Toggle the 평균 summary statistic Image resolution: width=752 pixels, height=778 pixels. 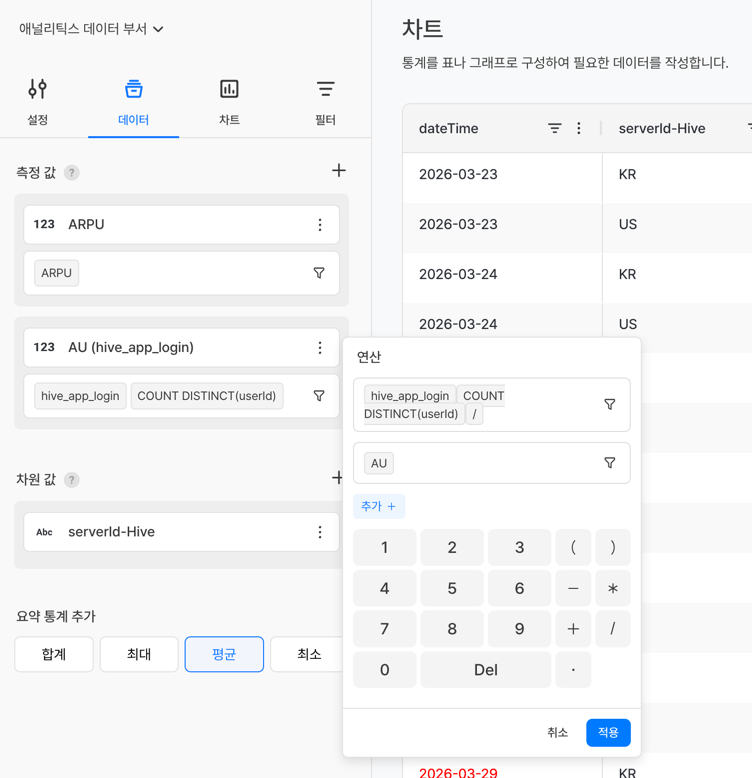(x=224, y=654)
